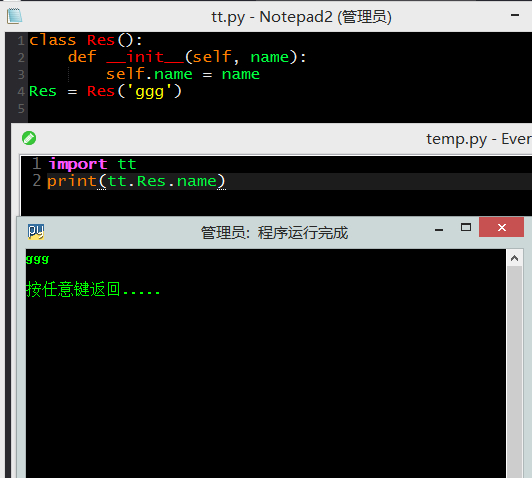This screenshot has width=532, height=478.
Task: Click line number 2 in temp.py gutter
Action: pyautogui.click(x=37, y=180)
